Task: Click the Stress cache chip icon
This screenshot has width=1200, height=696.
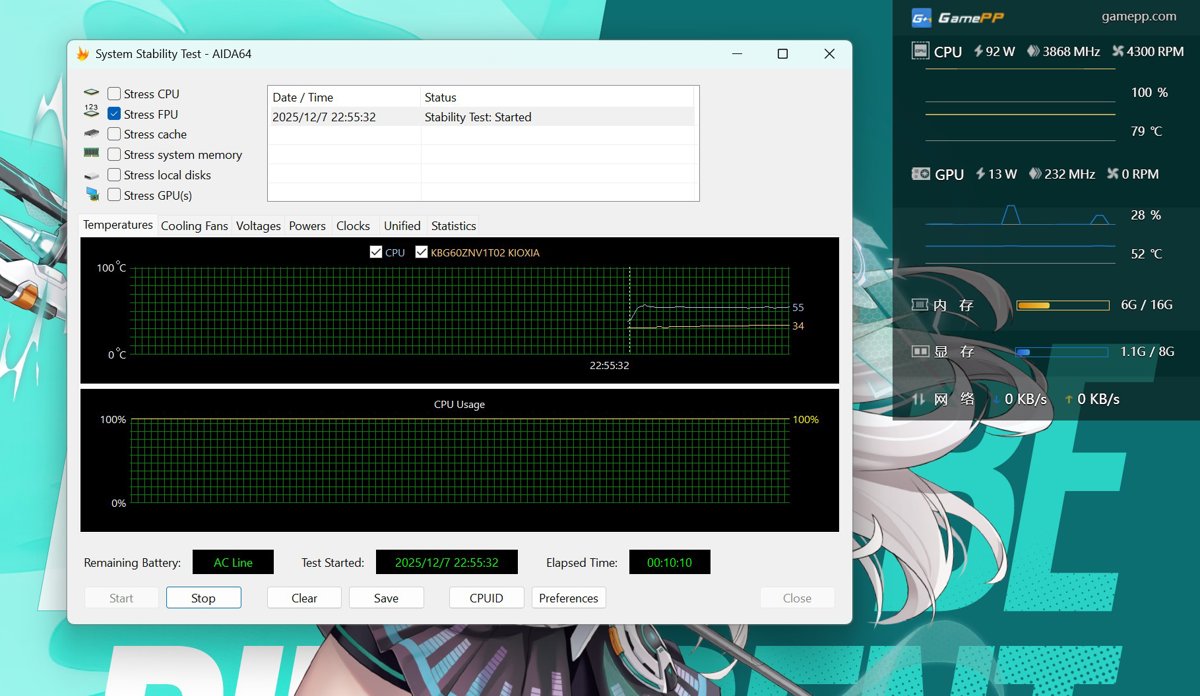Action: click(91, 133)
